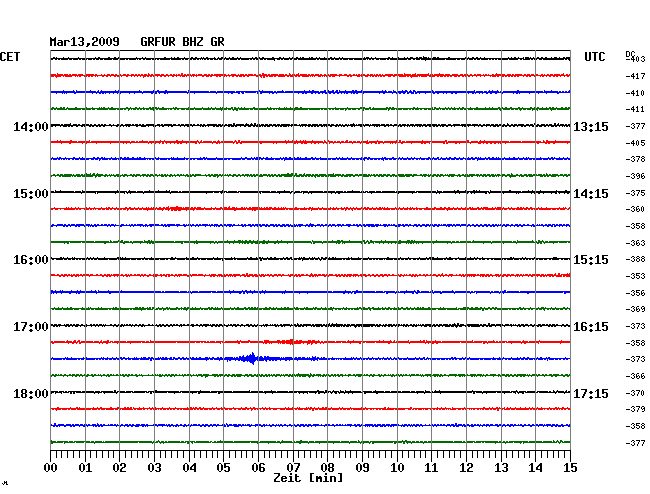Screen dimensions: 650x494
Task: Select the DC offset value -366
Action: click(635, 376)
